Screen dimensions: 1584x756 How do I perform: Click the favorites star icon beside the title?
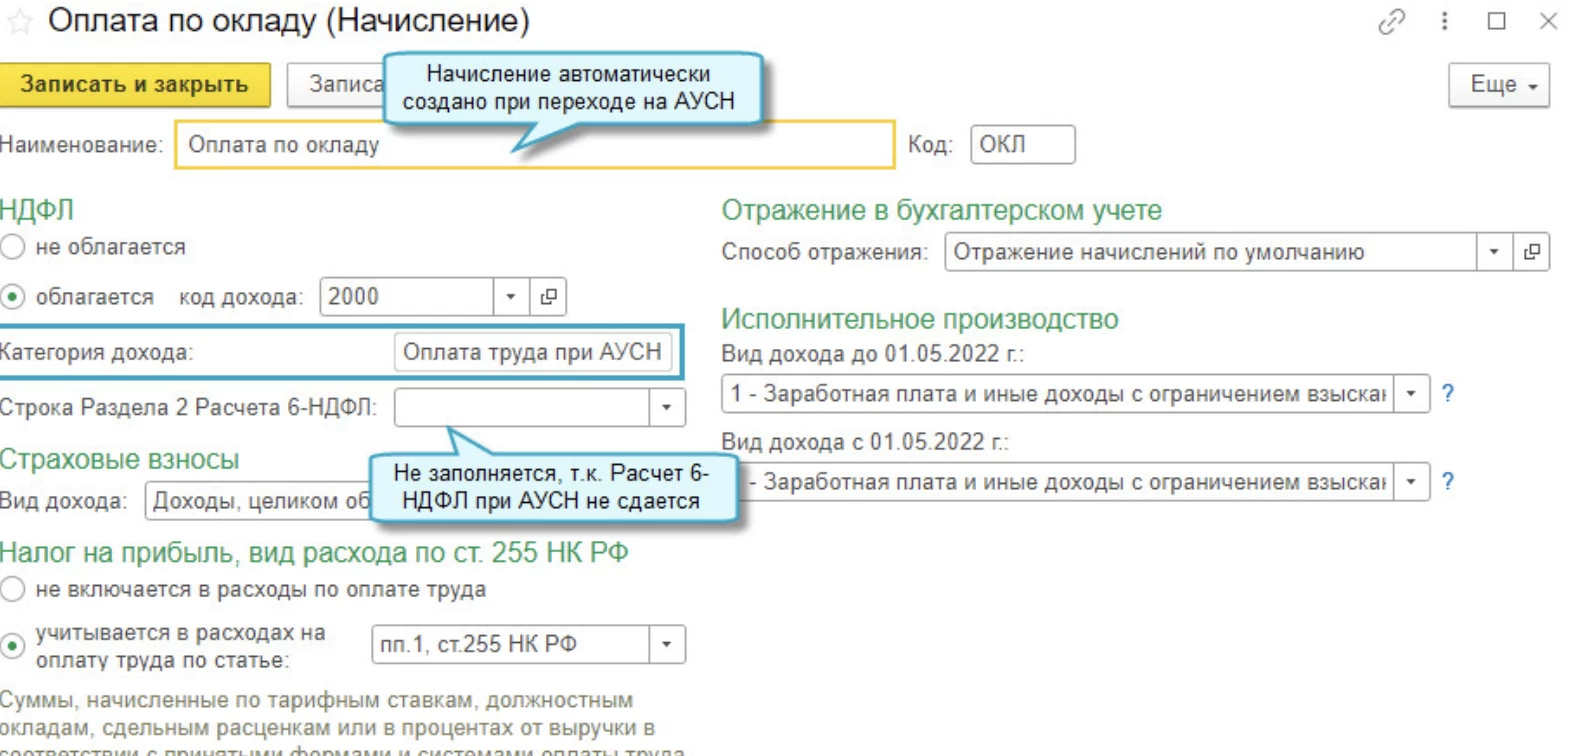tap(19, 21)
